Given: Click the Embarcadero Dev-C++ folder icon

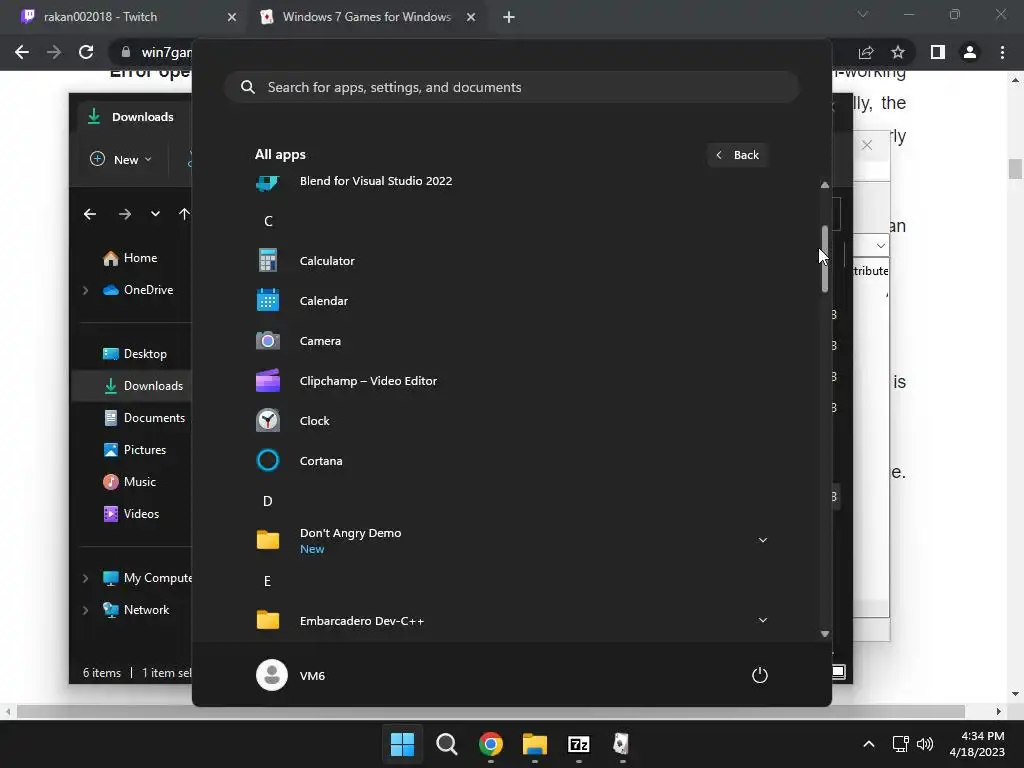Looking at the screenshot, I should [x=268, y=620].
